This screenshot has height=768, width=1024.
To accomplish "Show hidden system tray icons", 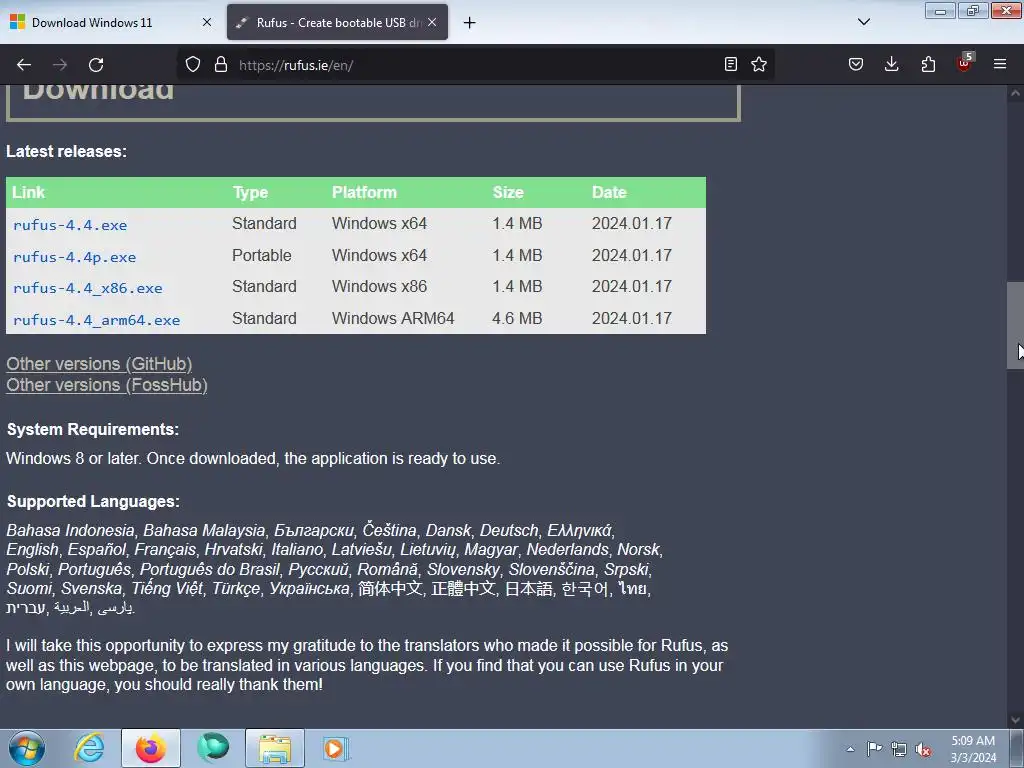I will [850, 749].
